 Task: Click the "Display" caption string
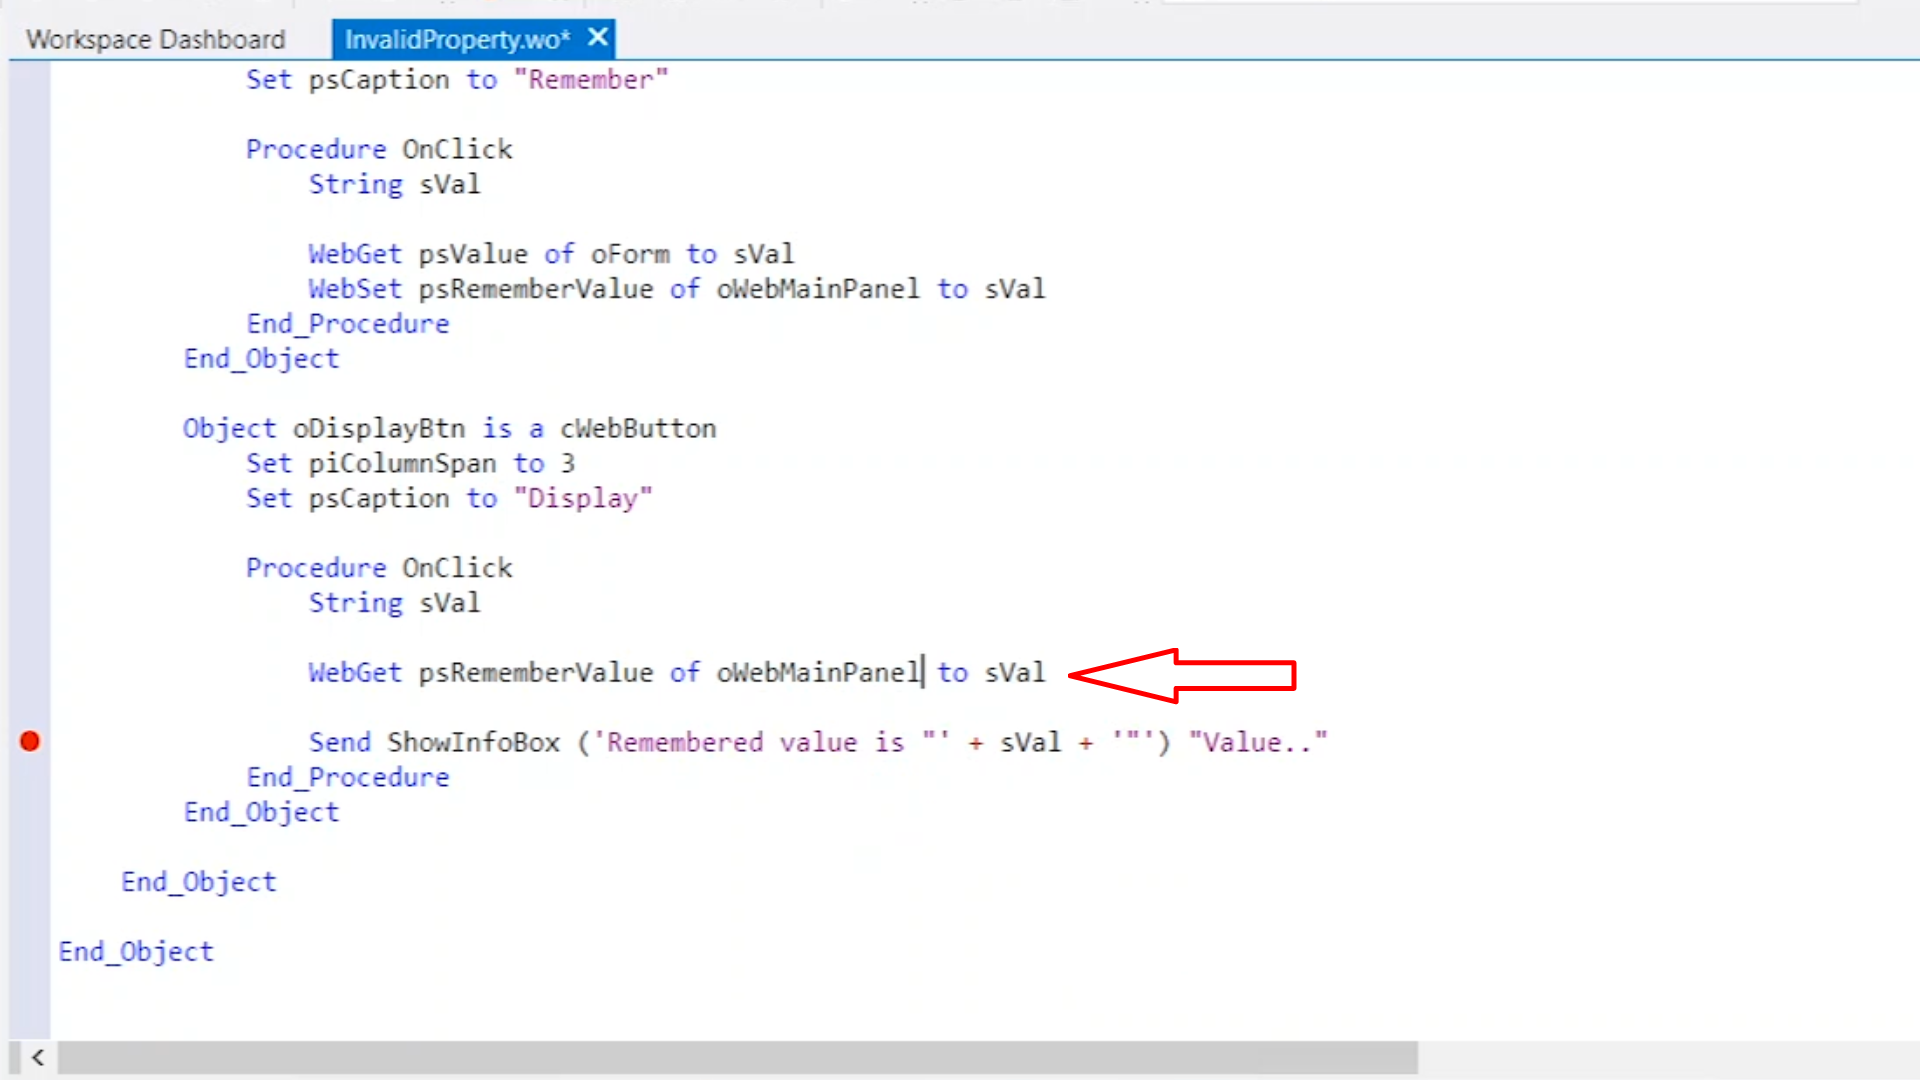tap(582, 498)
